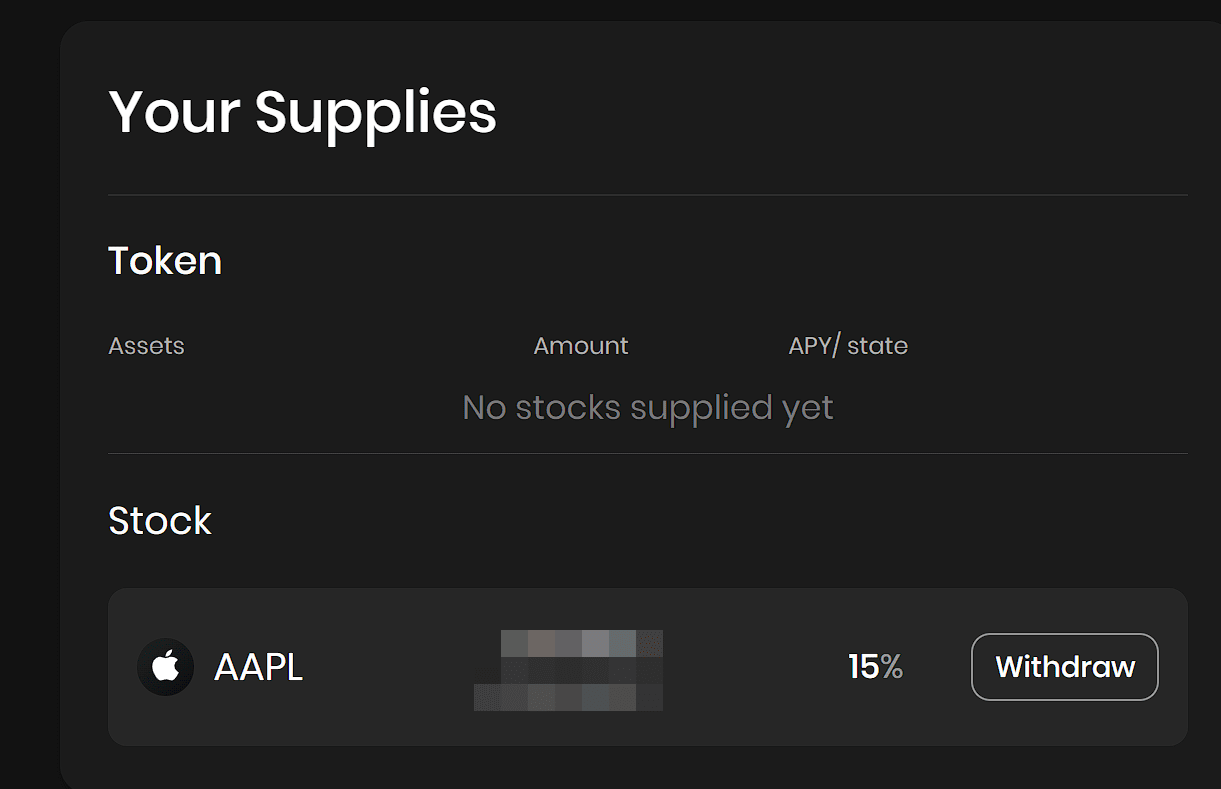1221x789 pixels.
Task: Click the 15% APY value
Action: (875, 667)
